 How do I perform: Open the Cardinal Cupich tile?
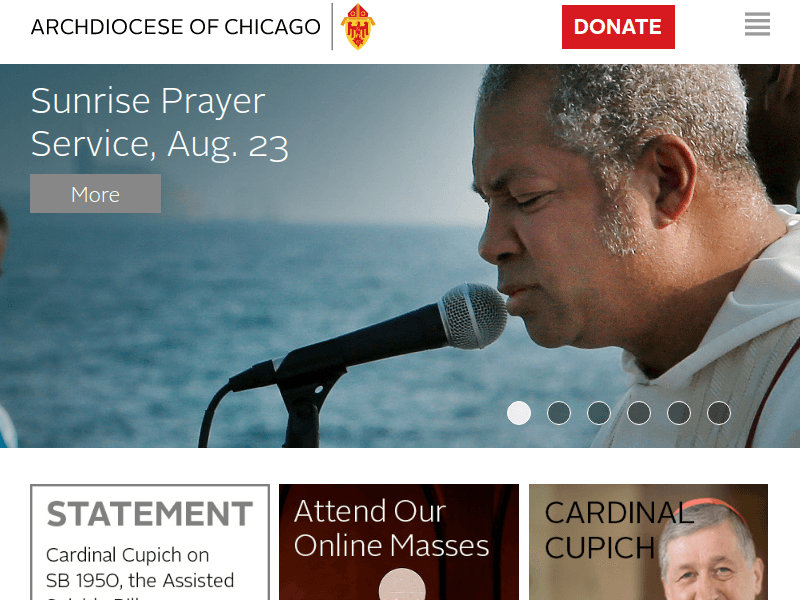coord(648,542)
